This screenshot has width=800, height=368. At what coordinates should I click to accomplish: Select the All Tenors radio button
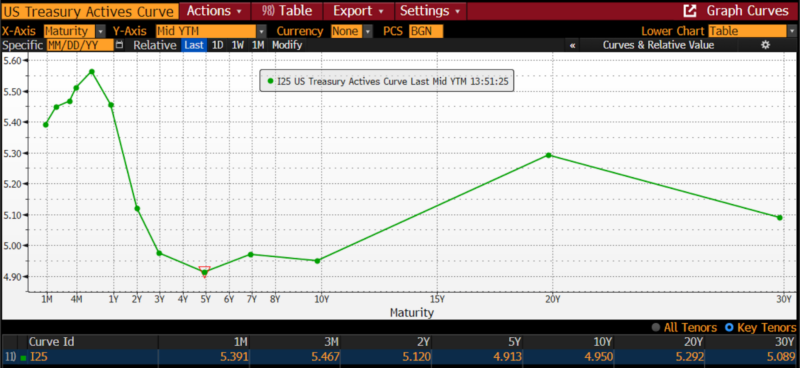(x=656, y=327)
